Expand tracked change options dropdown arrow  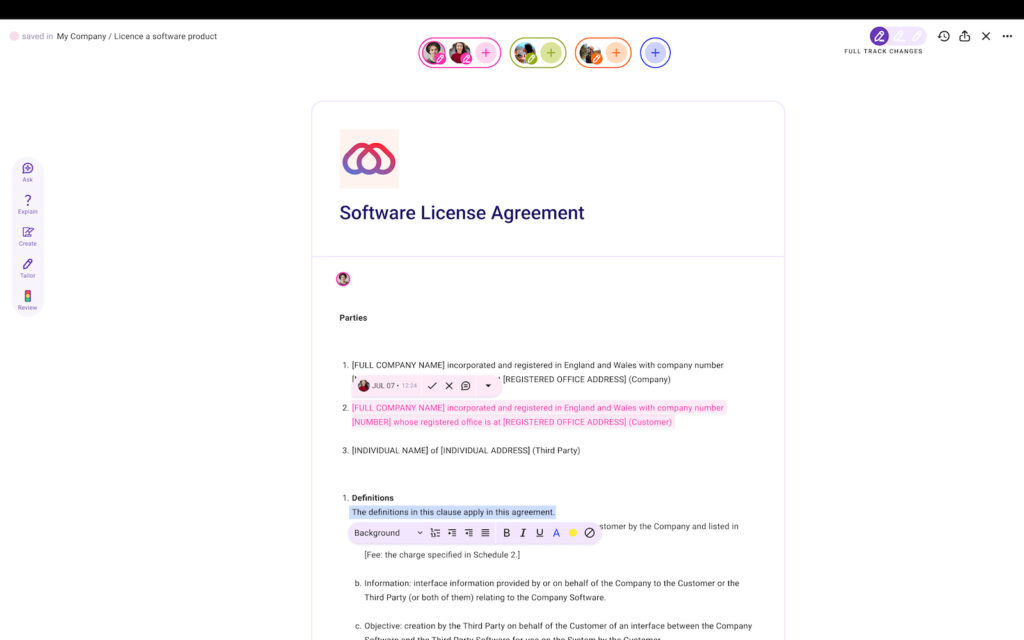coord(488,386)
